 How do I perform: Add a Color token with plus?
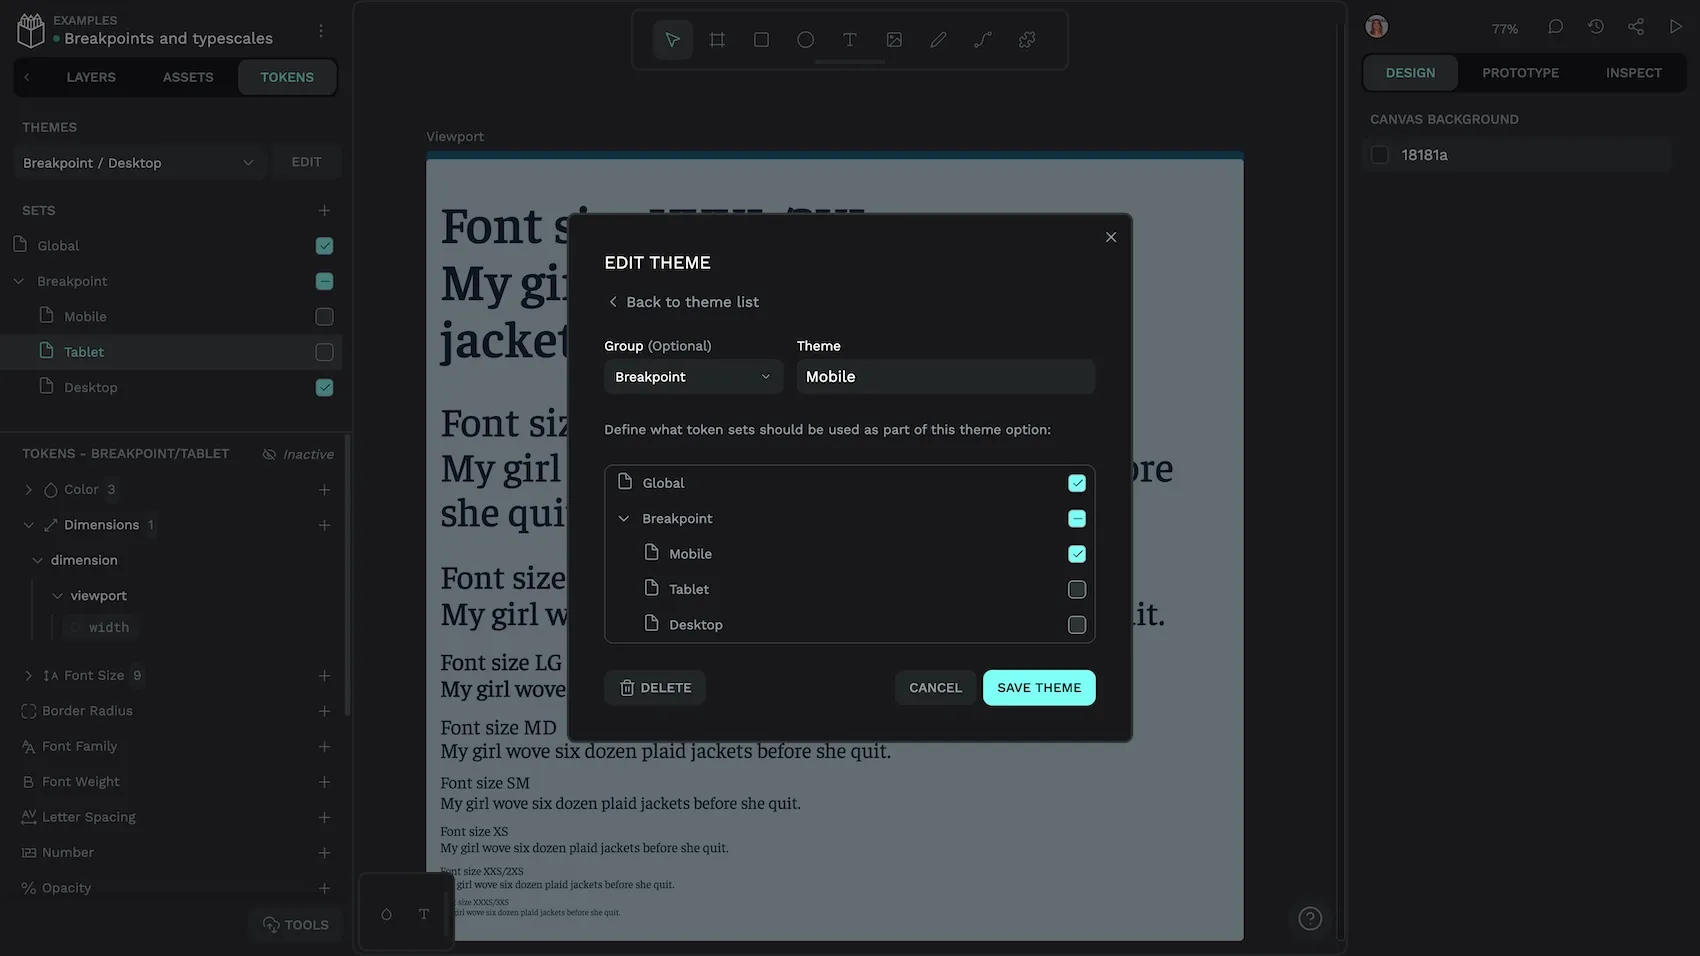tap(324, 490)
